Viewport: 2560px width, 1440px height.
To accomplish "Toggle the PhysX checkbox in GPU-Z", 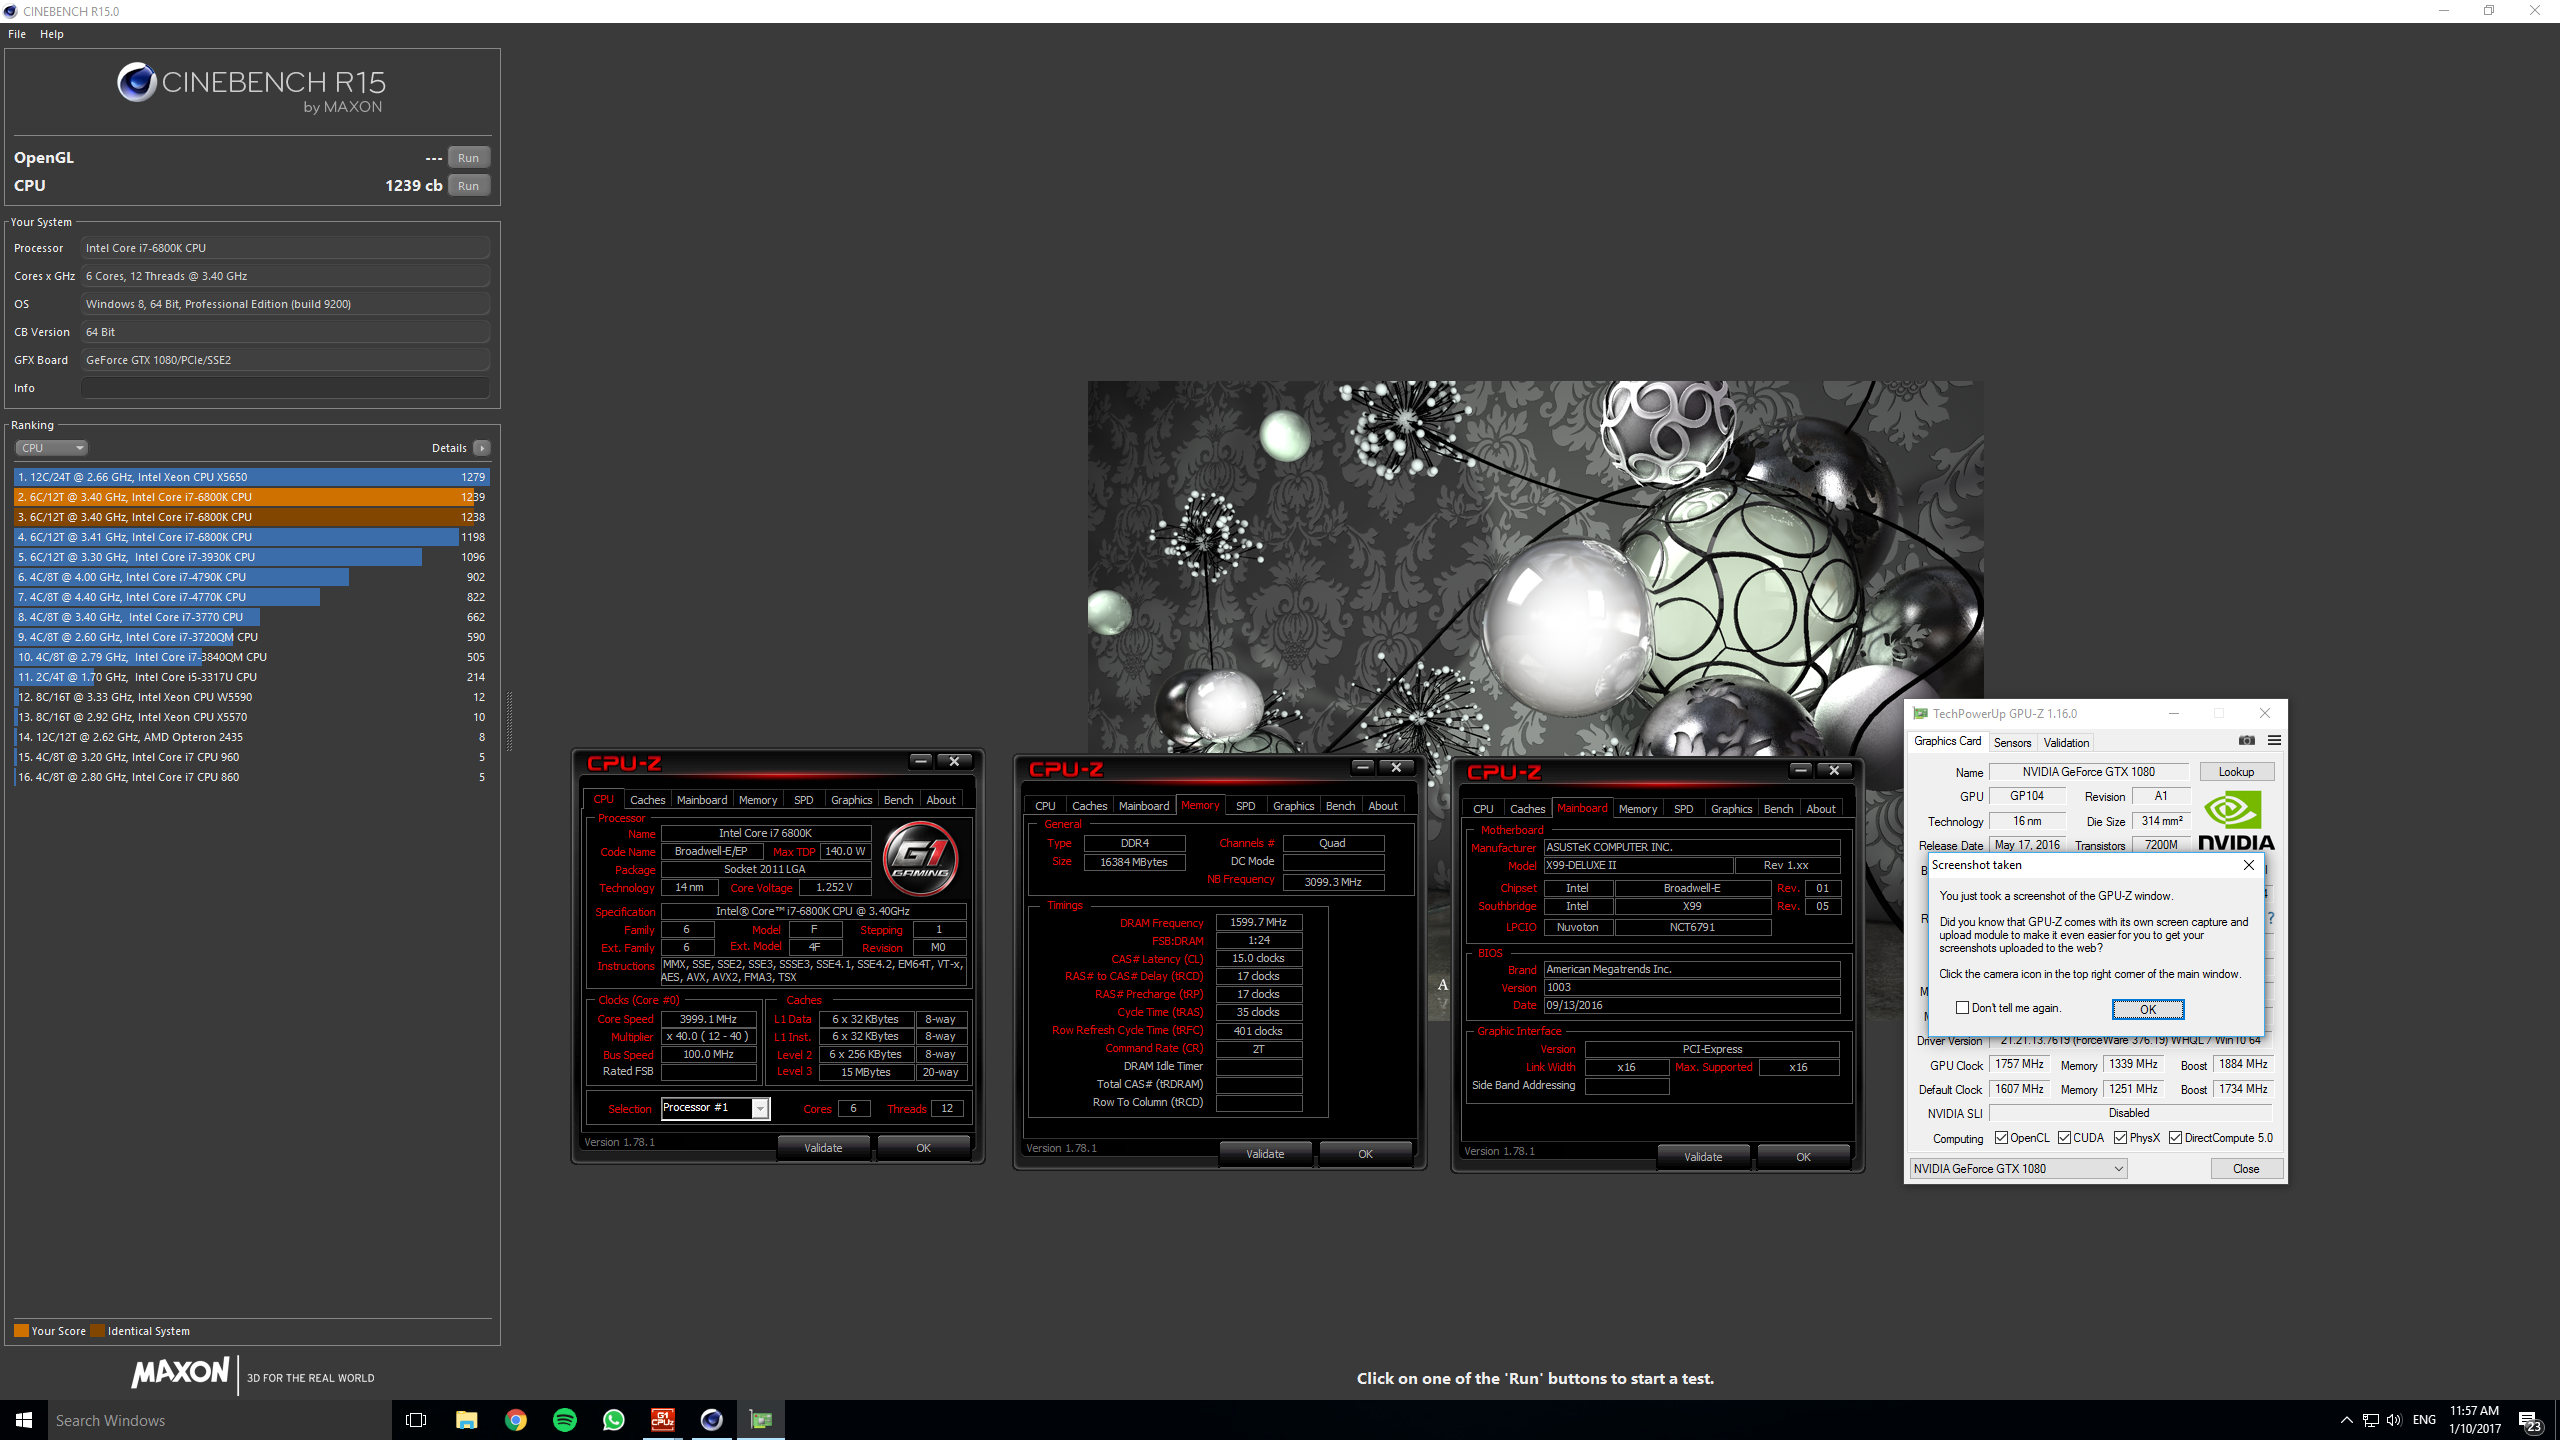I will [2120, 1138].
